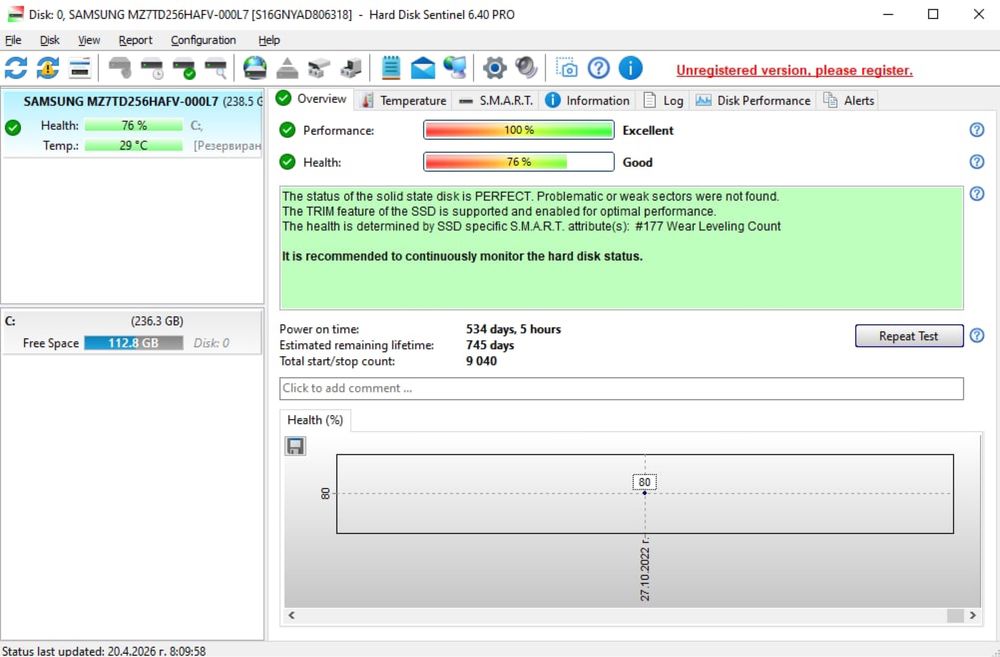The width and height of the screenshot is (1000, 657).
Task: Click the 534 days, 5 hours value
Action: point(513,329)
